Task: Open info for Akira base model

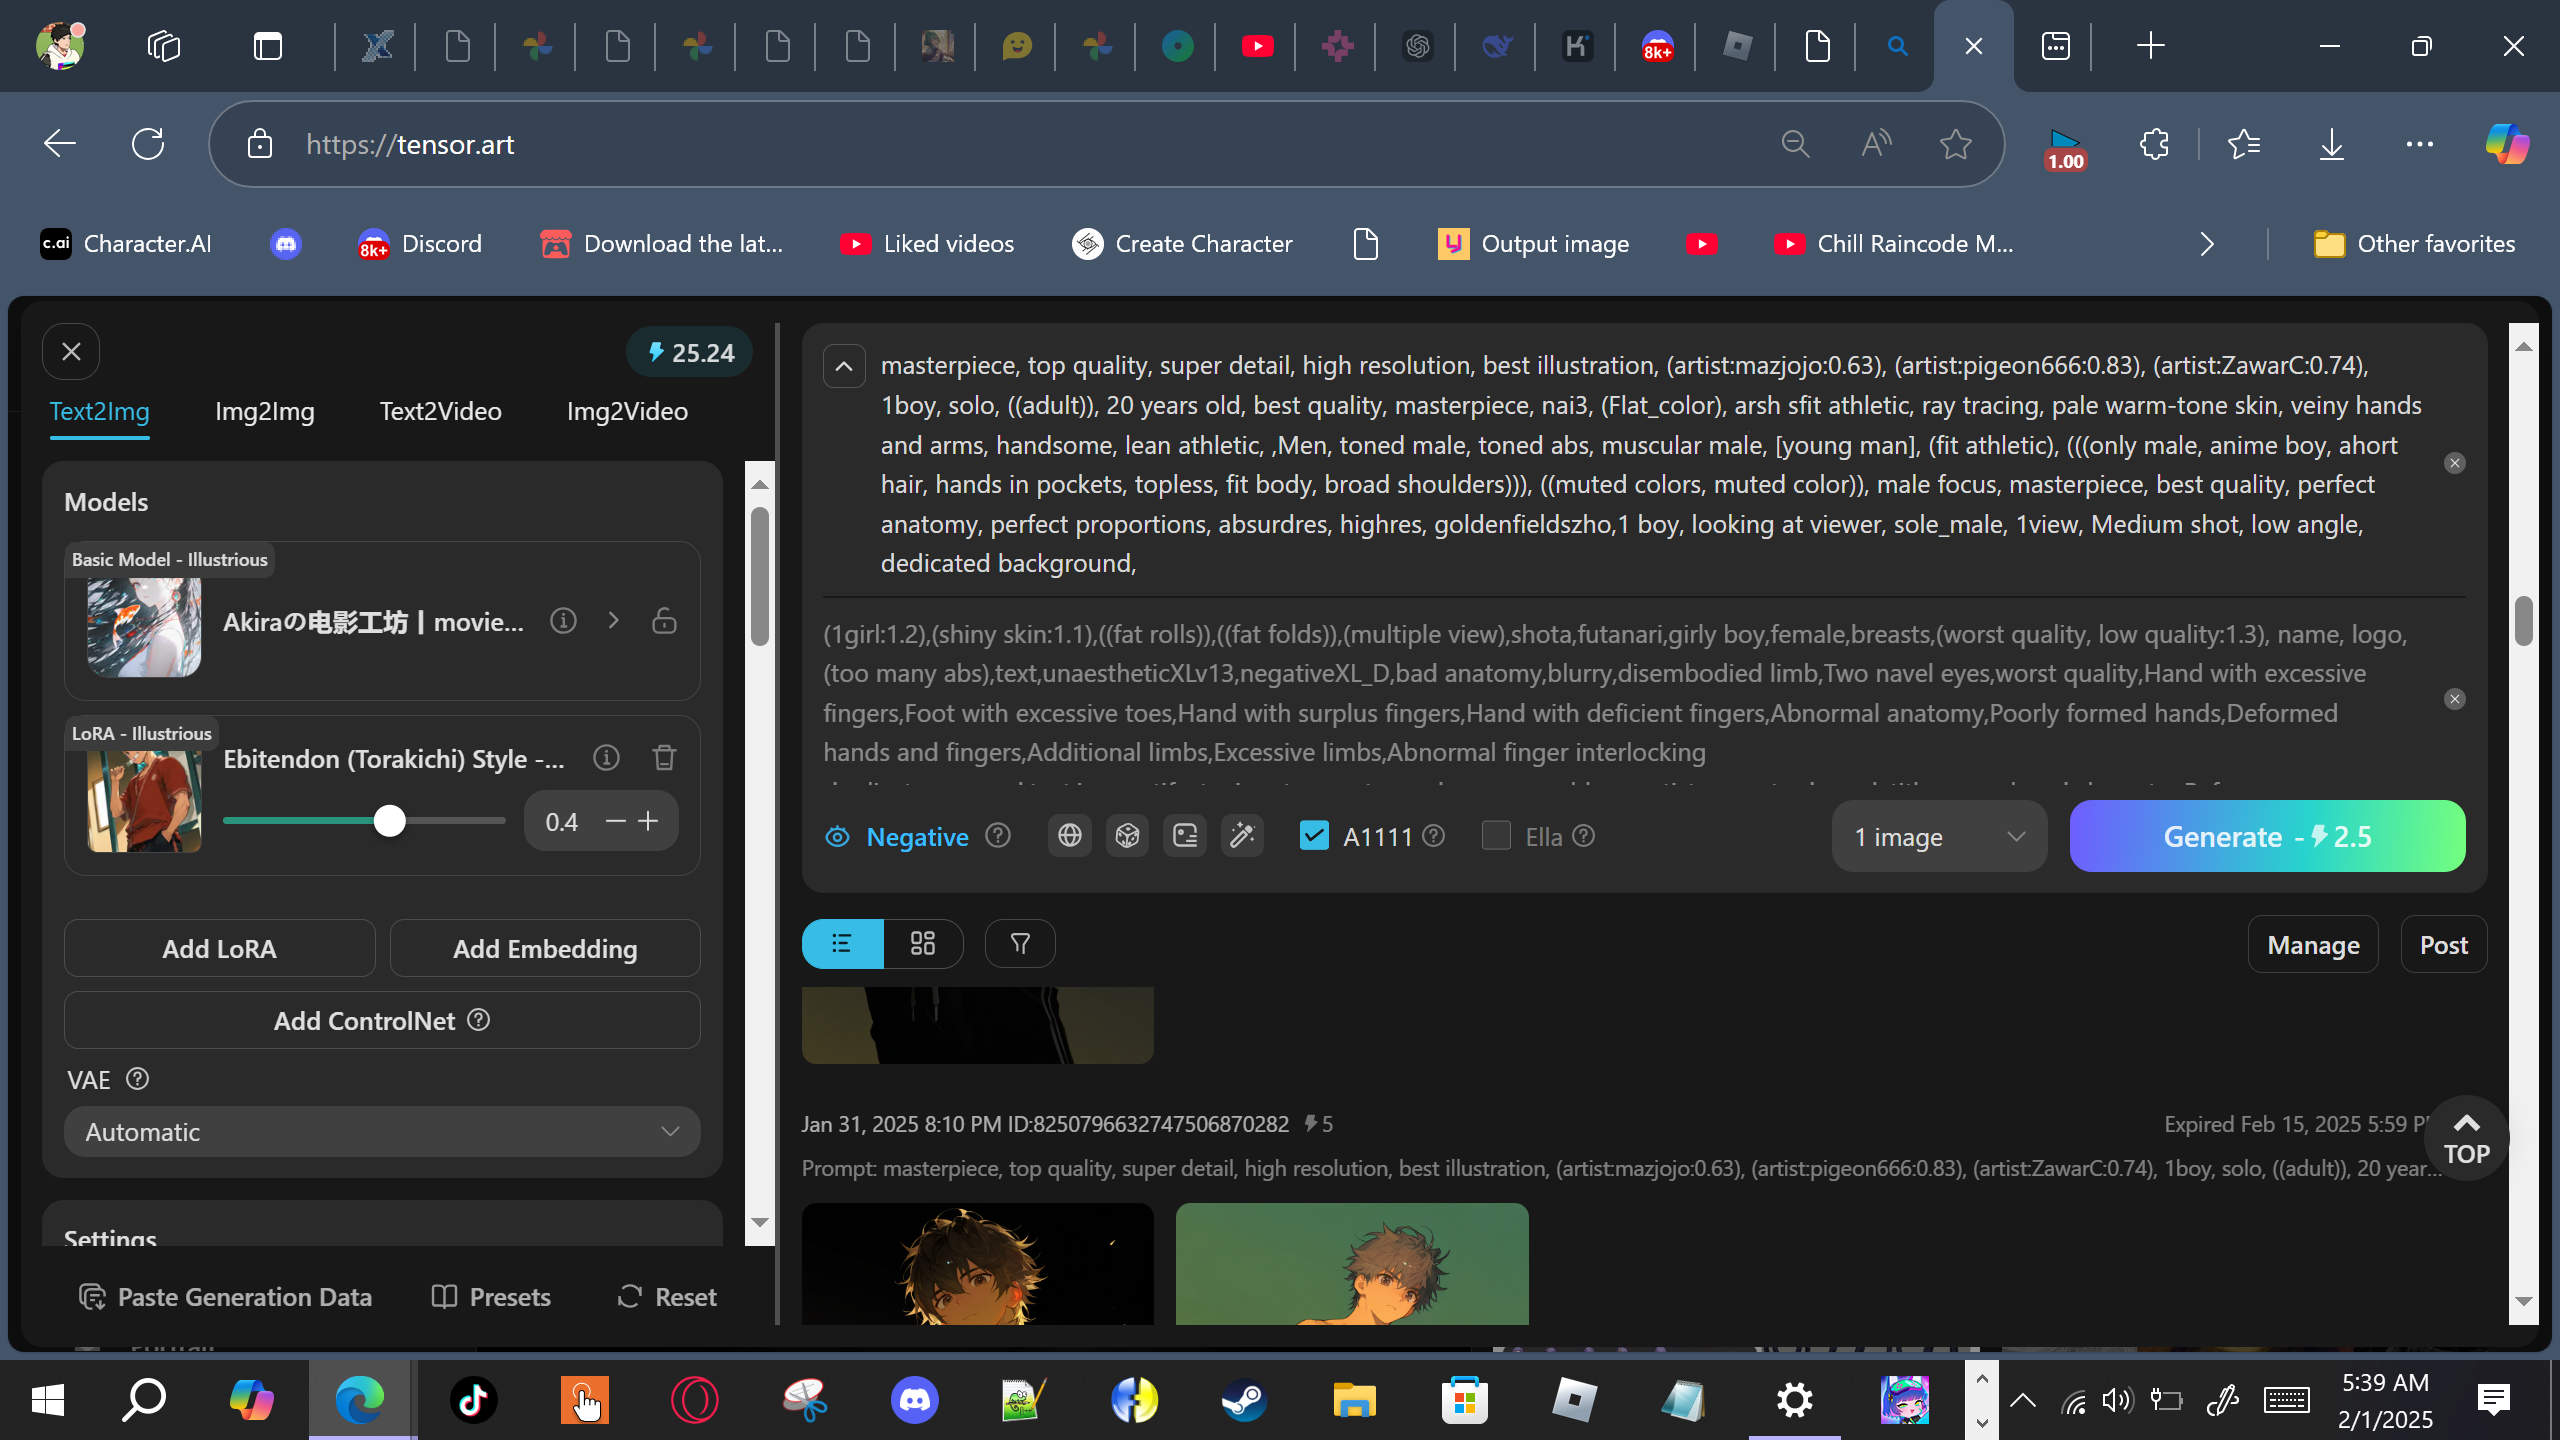Action: (563, 621)
